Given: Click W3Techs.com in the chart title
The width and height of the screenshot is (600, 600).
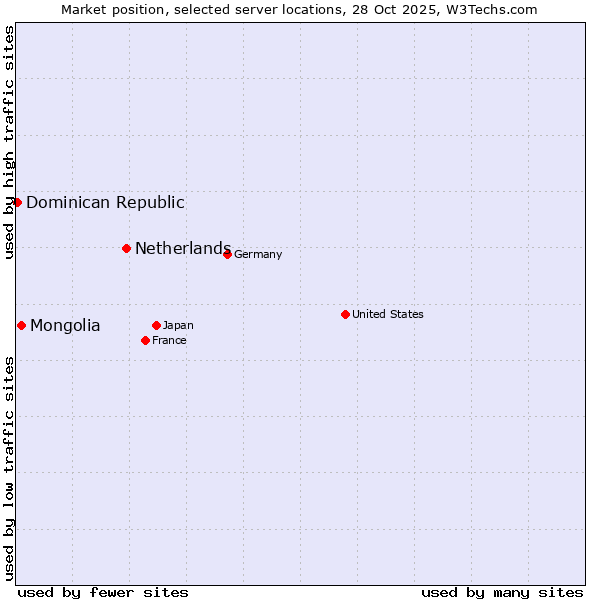Looking at the screenshot, I should [x=491, y=9].
